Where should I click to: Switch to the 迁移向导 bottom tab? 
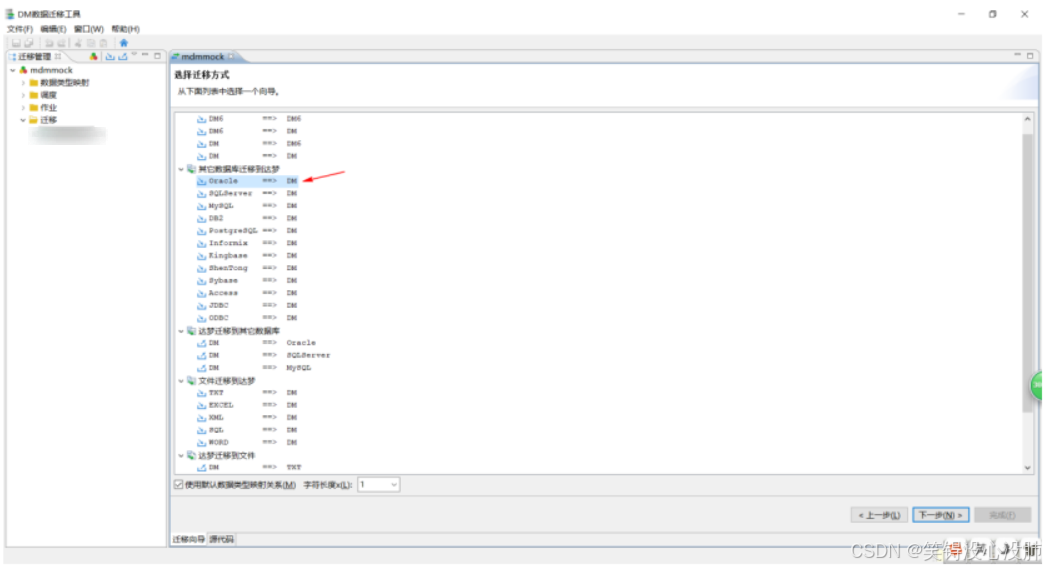click(189, 540)
